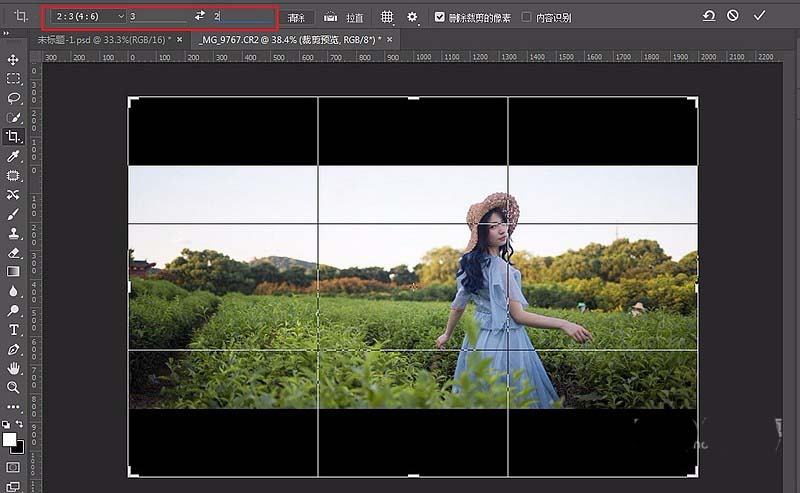Select the Move tool

click(13, 60)
